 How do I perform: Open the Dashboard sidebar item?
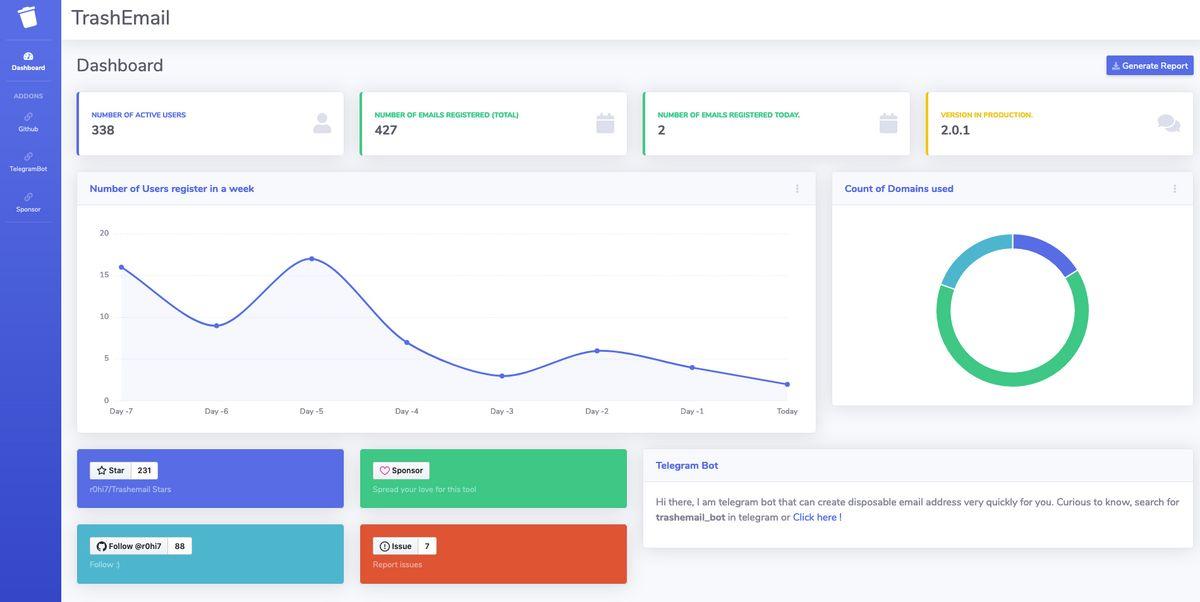coord(28,61)
